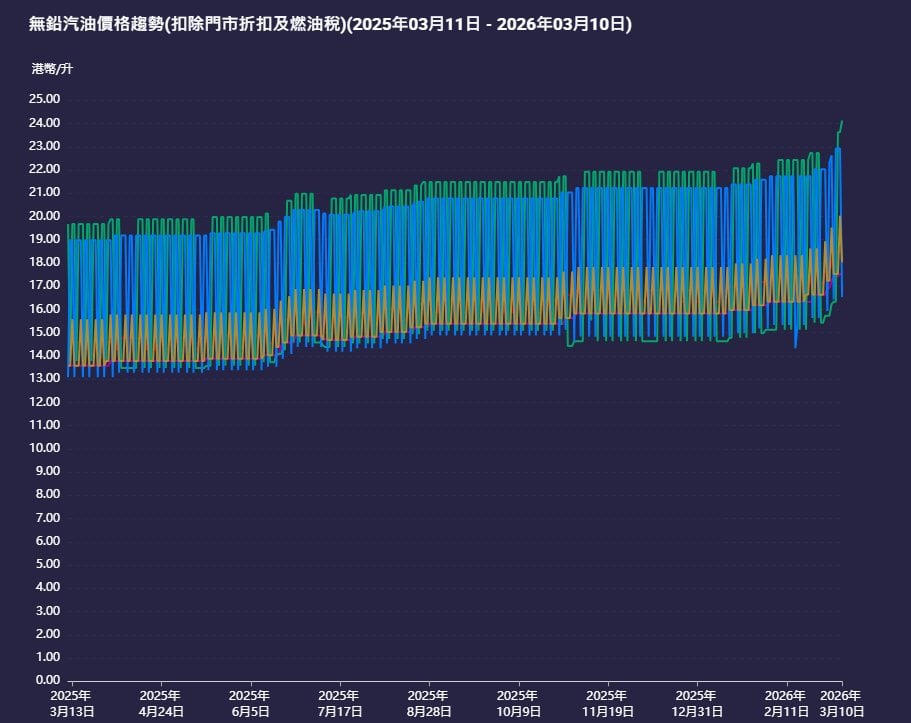Select the 2025年 10月9日 date label
911x723 pixels.
click(518, 703)
